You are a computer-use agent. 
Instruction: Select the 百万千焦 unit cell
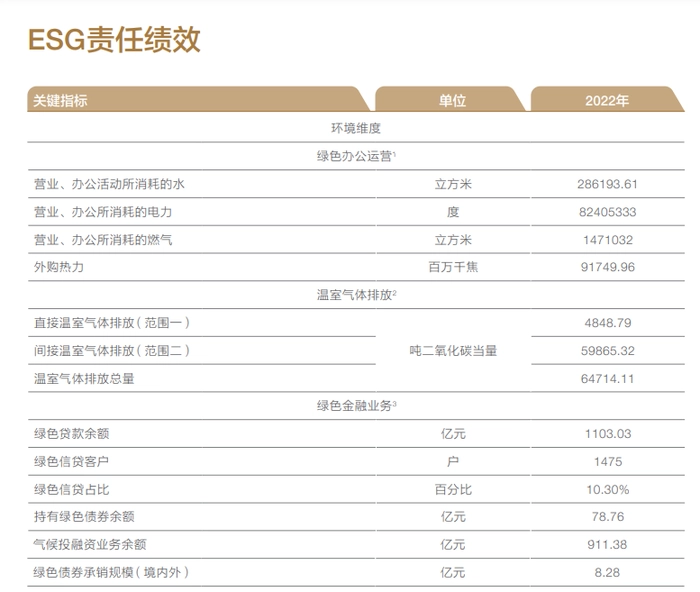(452, 268)
